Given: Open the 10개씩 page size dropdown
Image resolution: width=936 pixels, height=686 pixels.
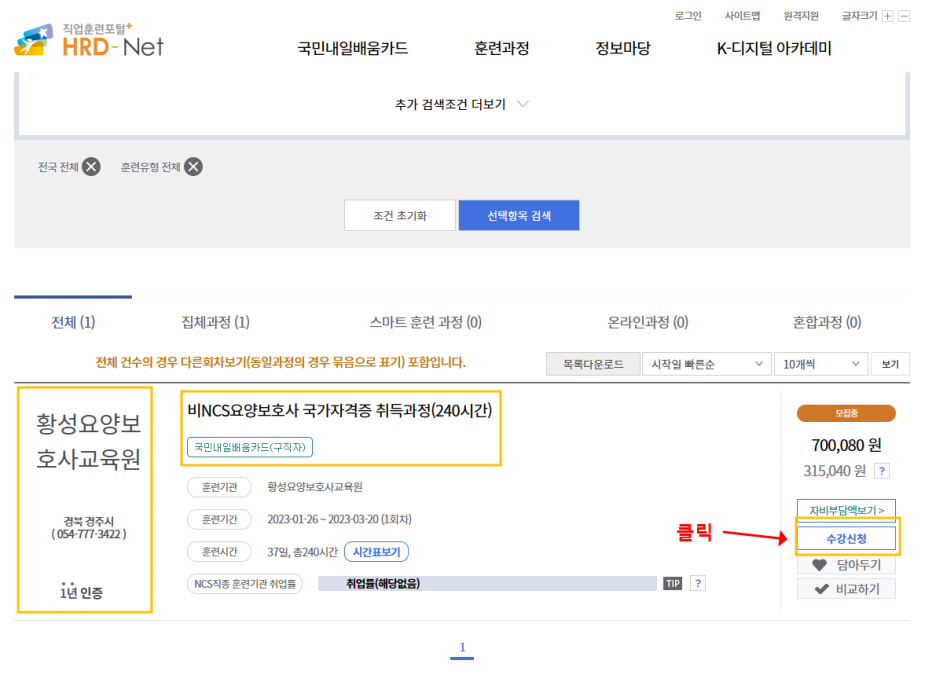Looking at the screenshot, I should pyautogui.click(x=821, y=364).
